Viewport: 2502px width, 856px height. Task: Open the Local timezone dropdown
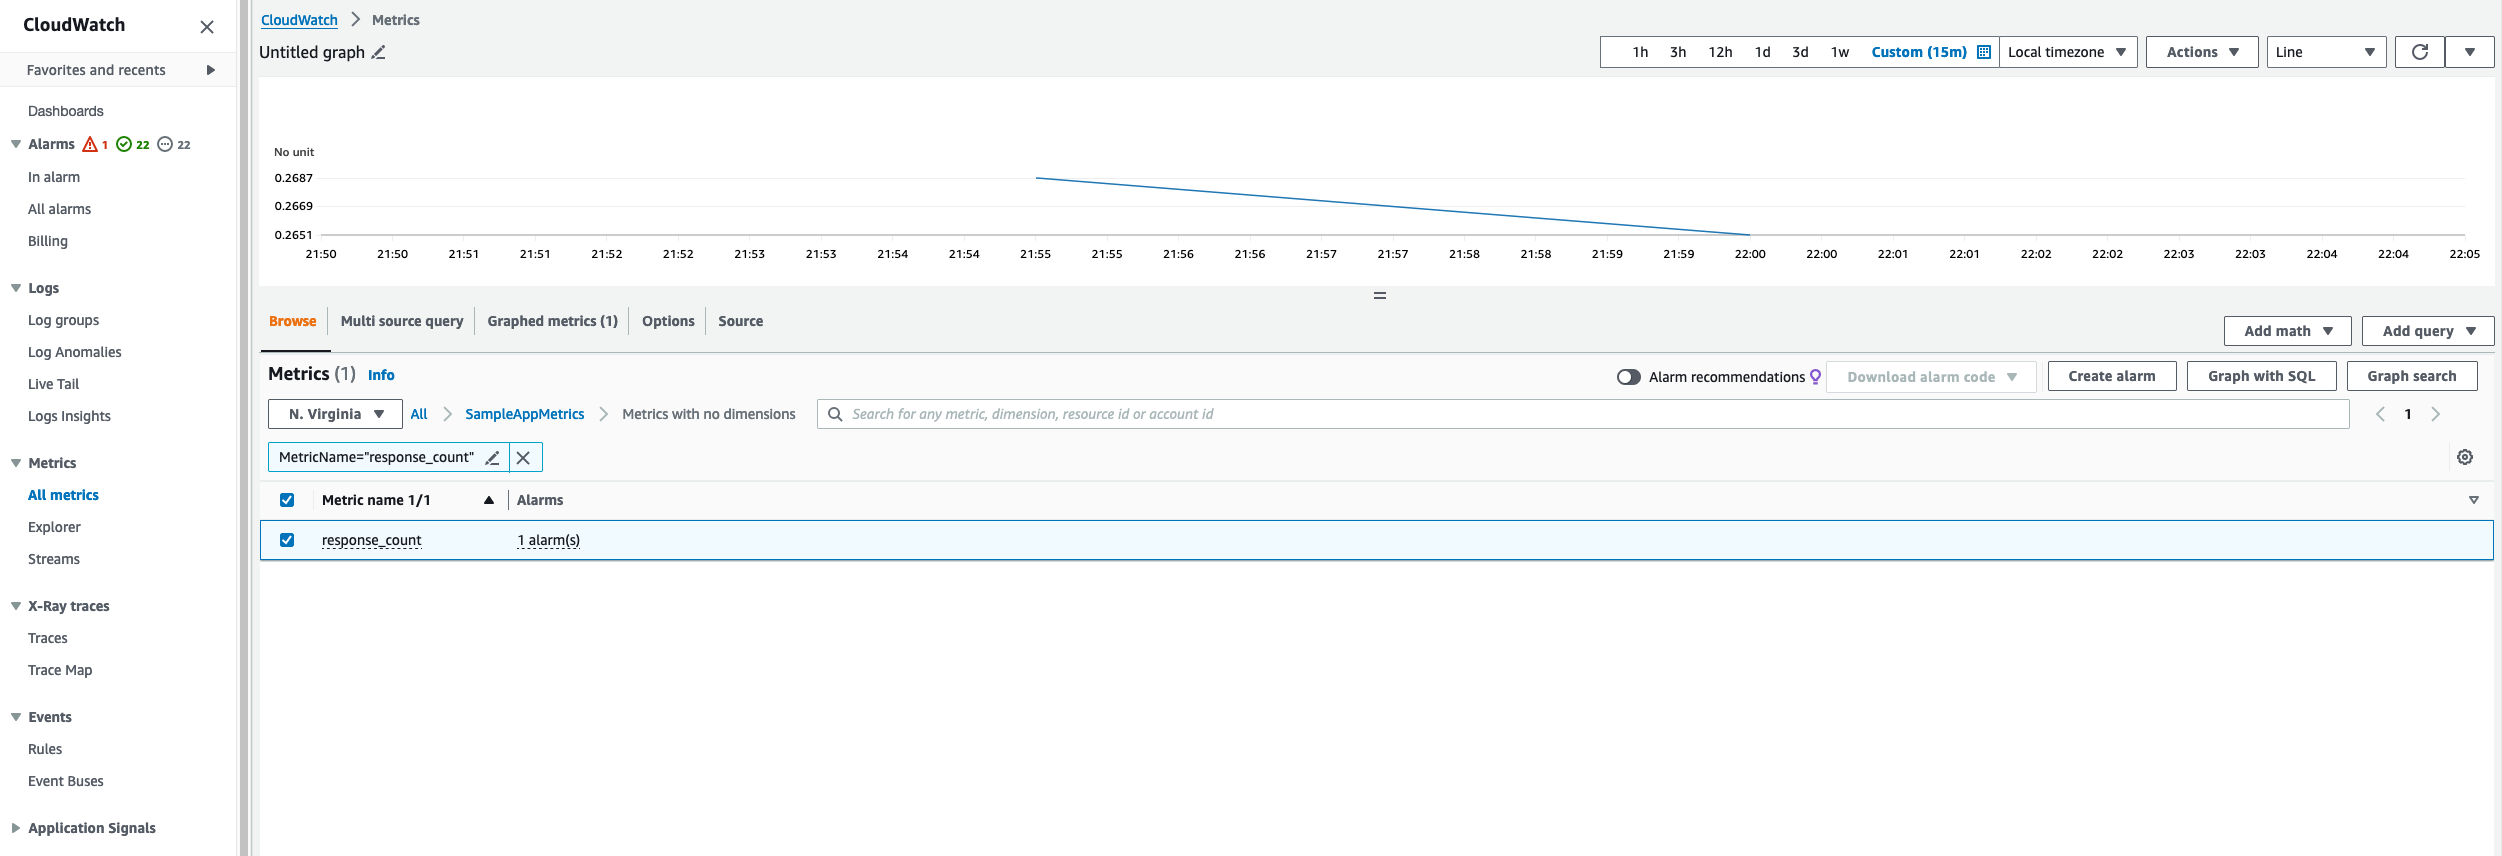tap(2068, 52)
